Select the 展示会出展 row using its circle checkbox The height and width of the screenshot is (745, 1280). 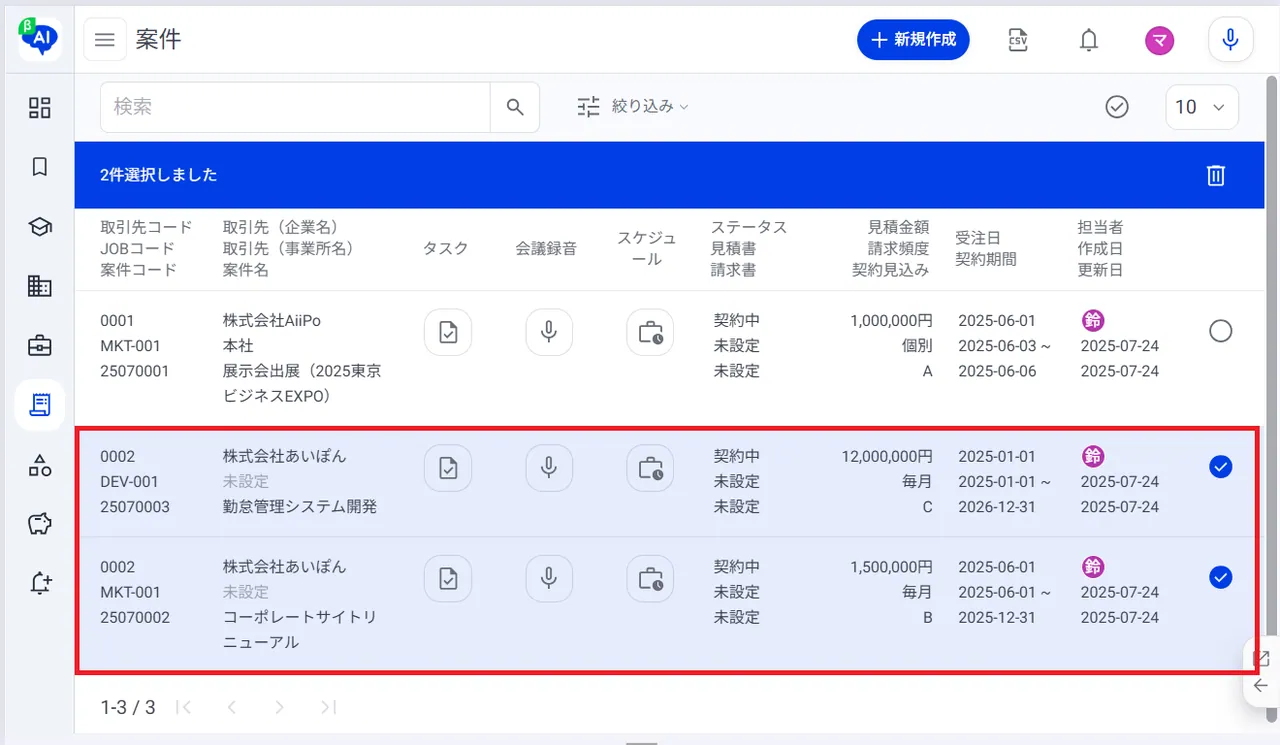1220,331
